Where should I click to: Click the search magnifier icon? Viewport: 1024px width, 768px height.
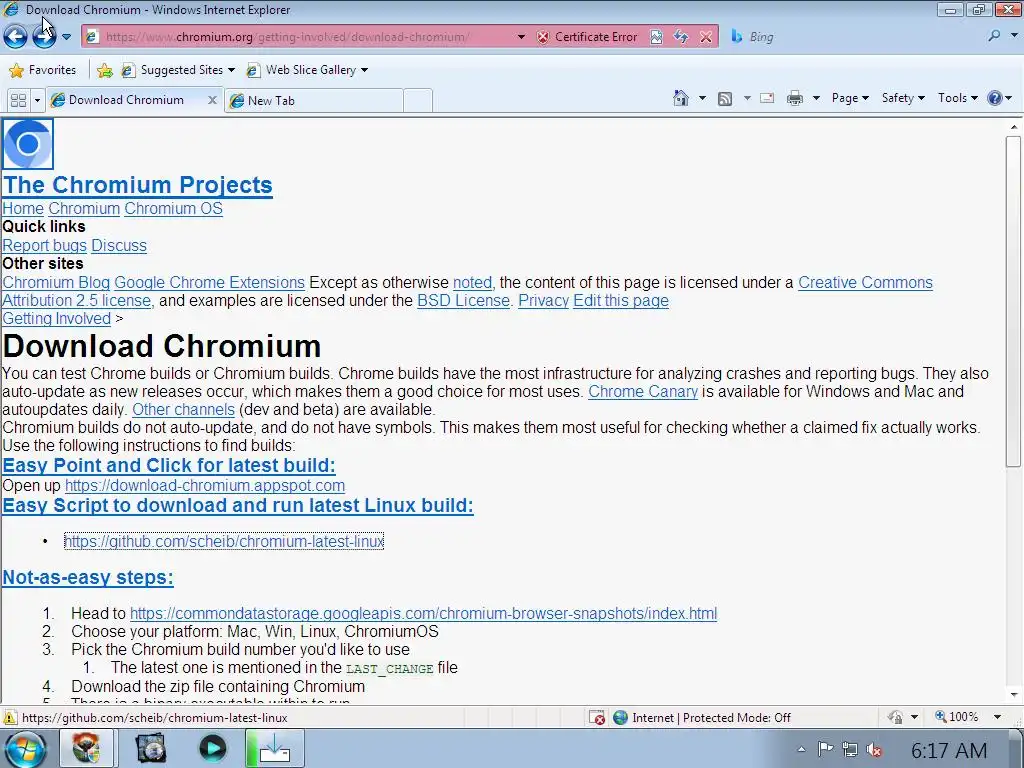point(994,36)
